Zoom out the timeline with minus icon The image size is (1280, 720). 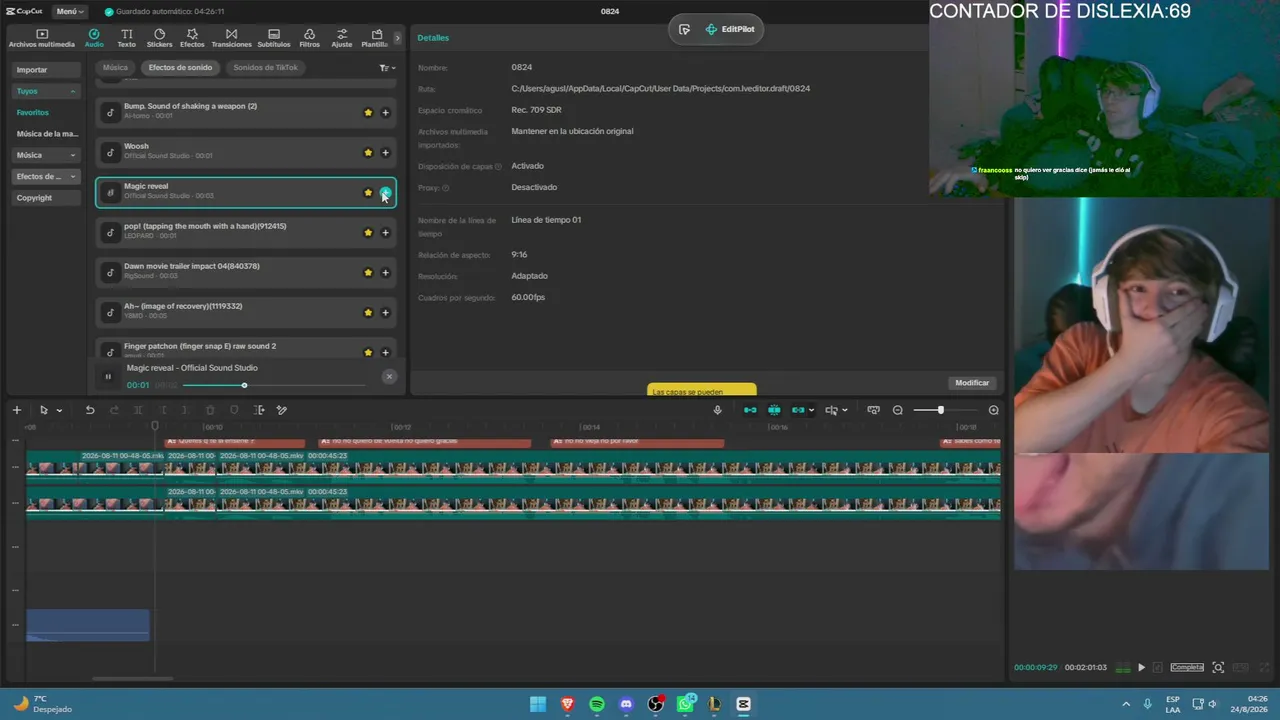[x=897, y=410]
